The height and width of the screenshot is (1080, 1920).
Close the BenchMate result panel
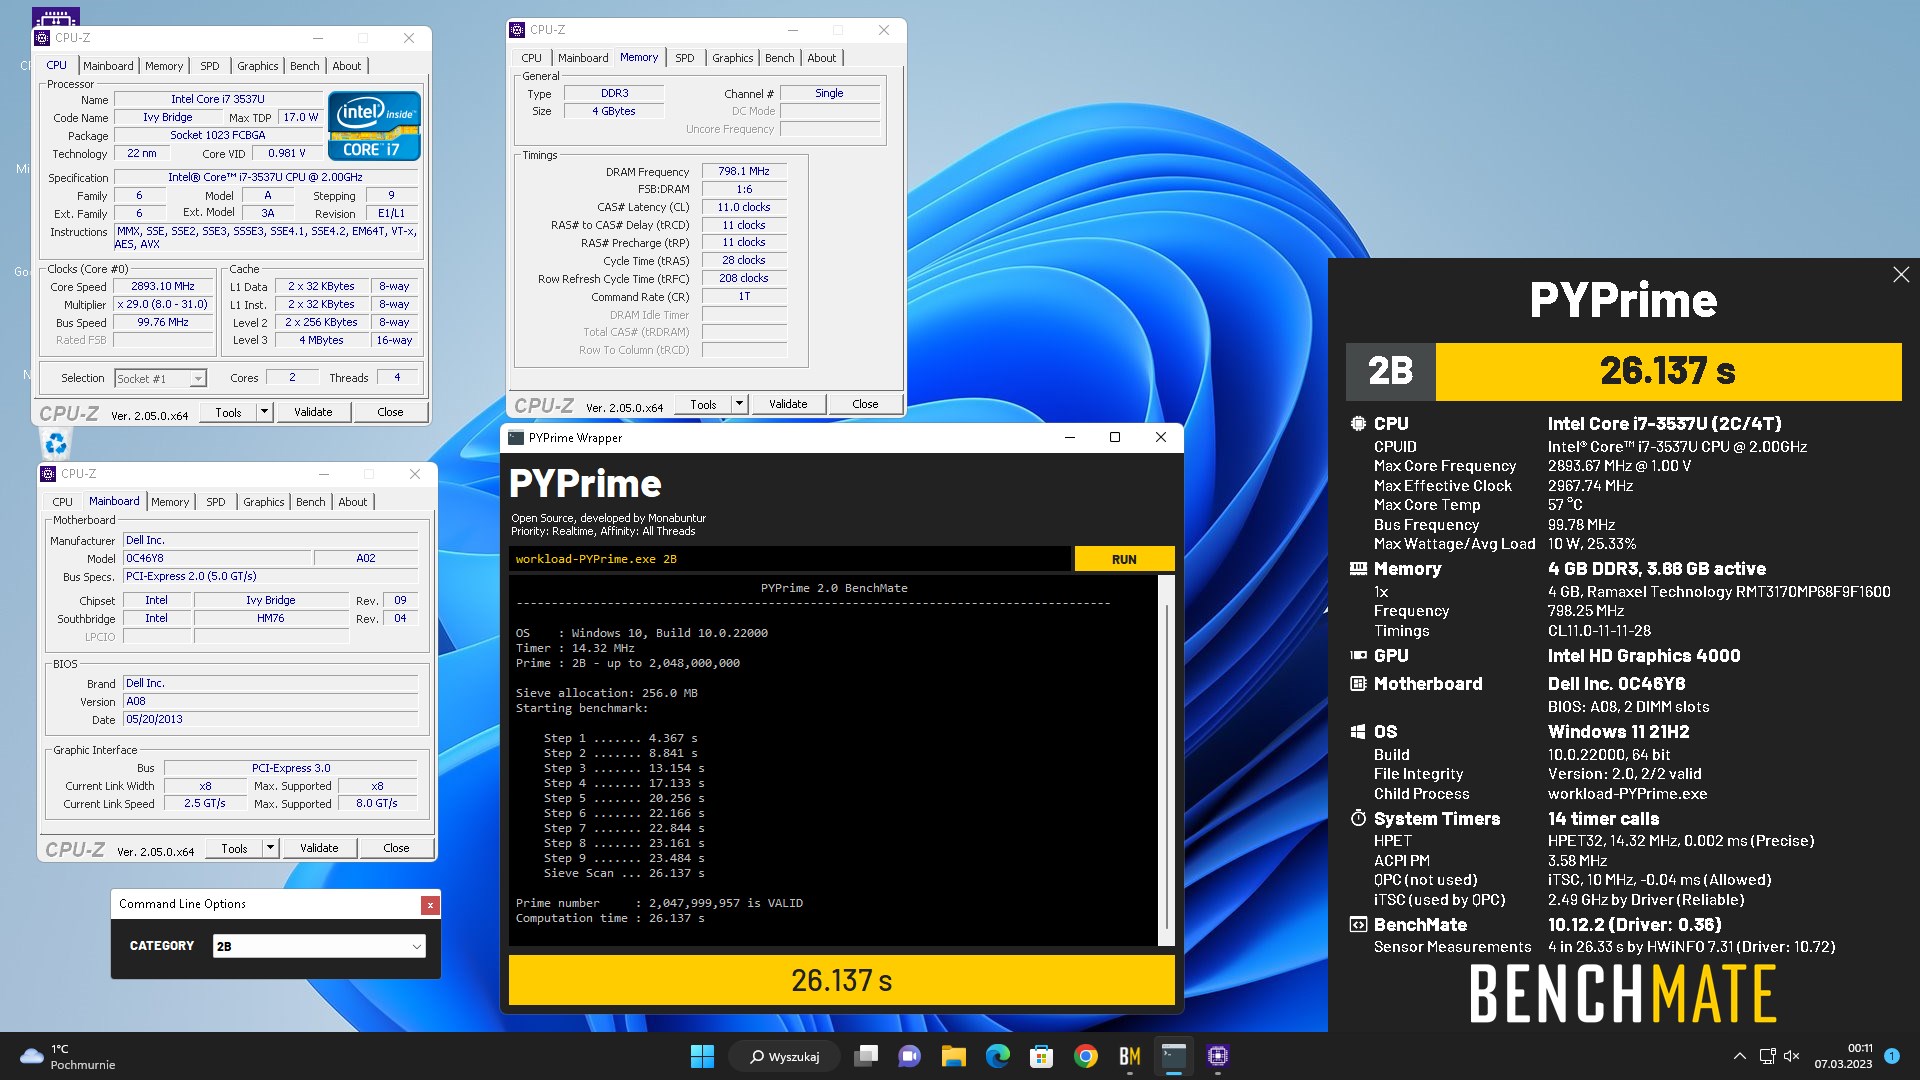point(1901,275)
